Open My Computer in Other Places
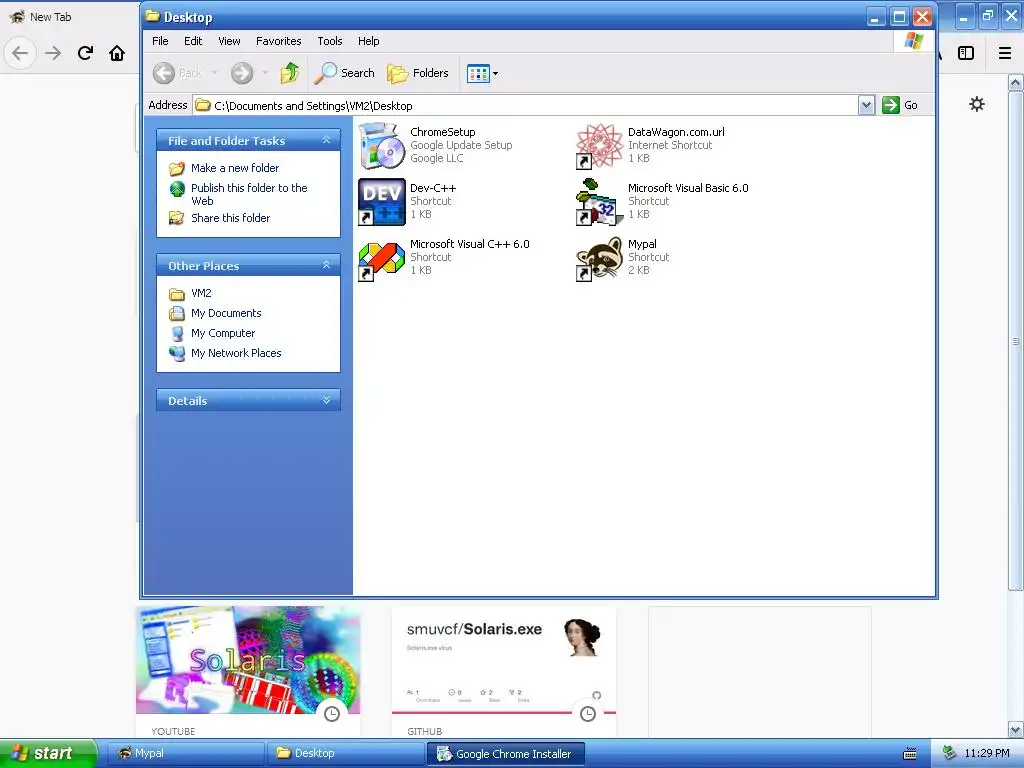Image resolution: width=1024 pixels, height=768 pixels. click(x=223, y=333)
